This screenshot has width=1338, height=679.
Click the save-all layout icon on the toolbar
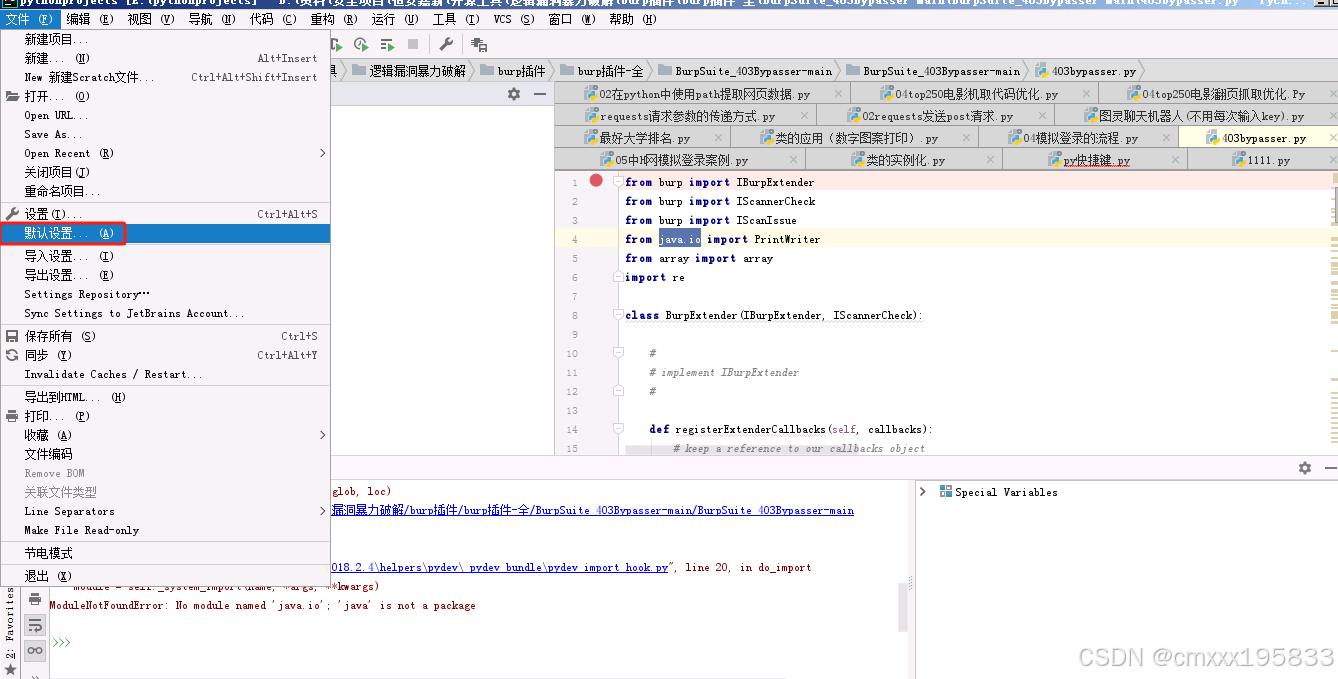click(477, 44)
